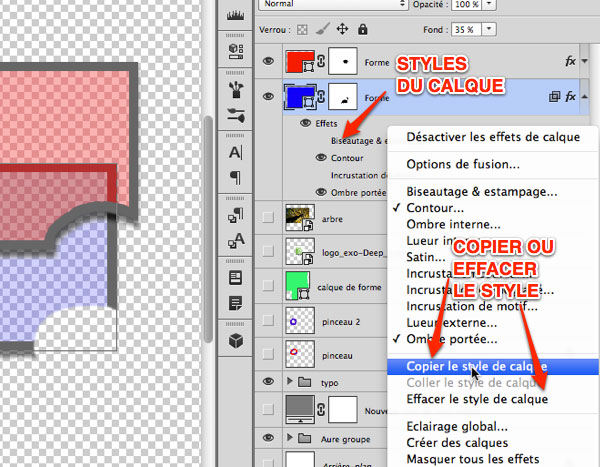Click the Fond 35 % field
The width and height of the screenshot is (600, 467).
(x=466, y=29)
